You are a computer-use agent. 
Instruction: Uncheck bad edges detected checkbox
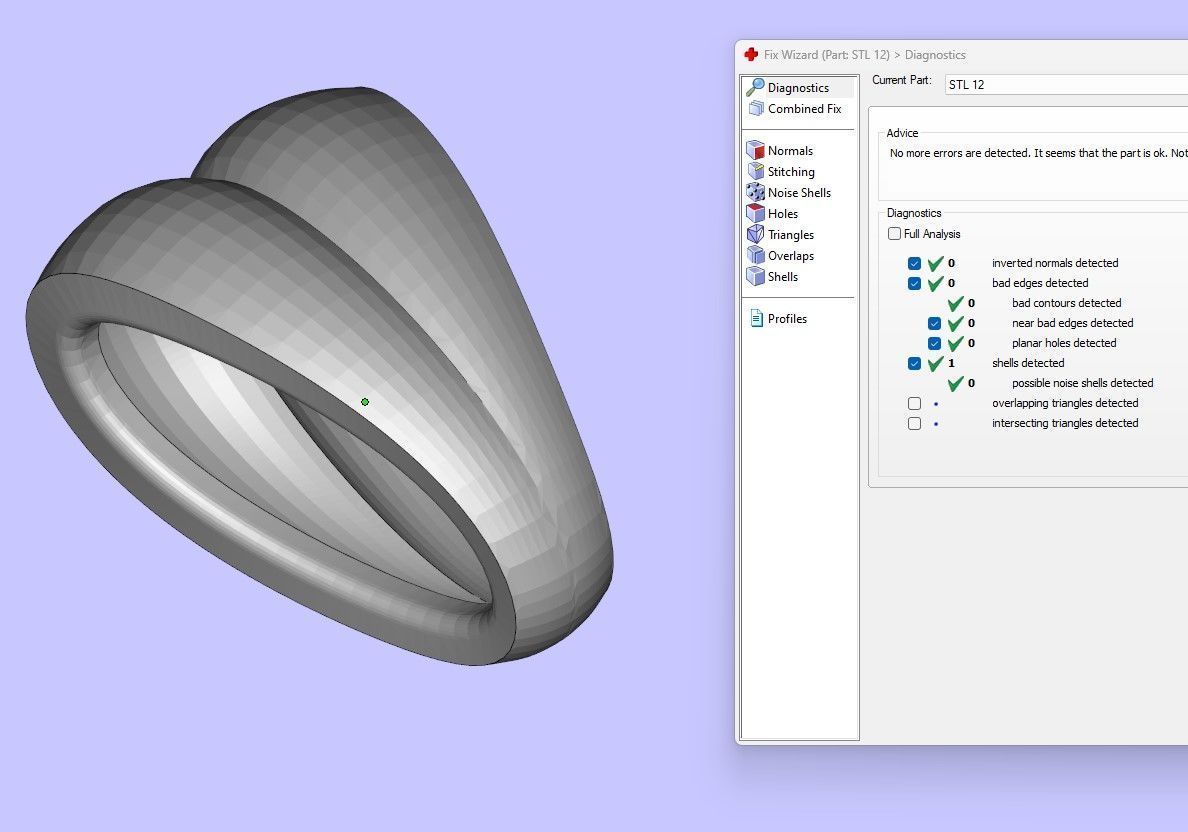914,283
